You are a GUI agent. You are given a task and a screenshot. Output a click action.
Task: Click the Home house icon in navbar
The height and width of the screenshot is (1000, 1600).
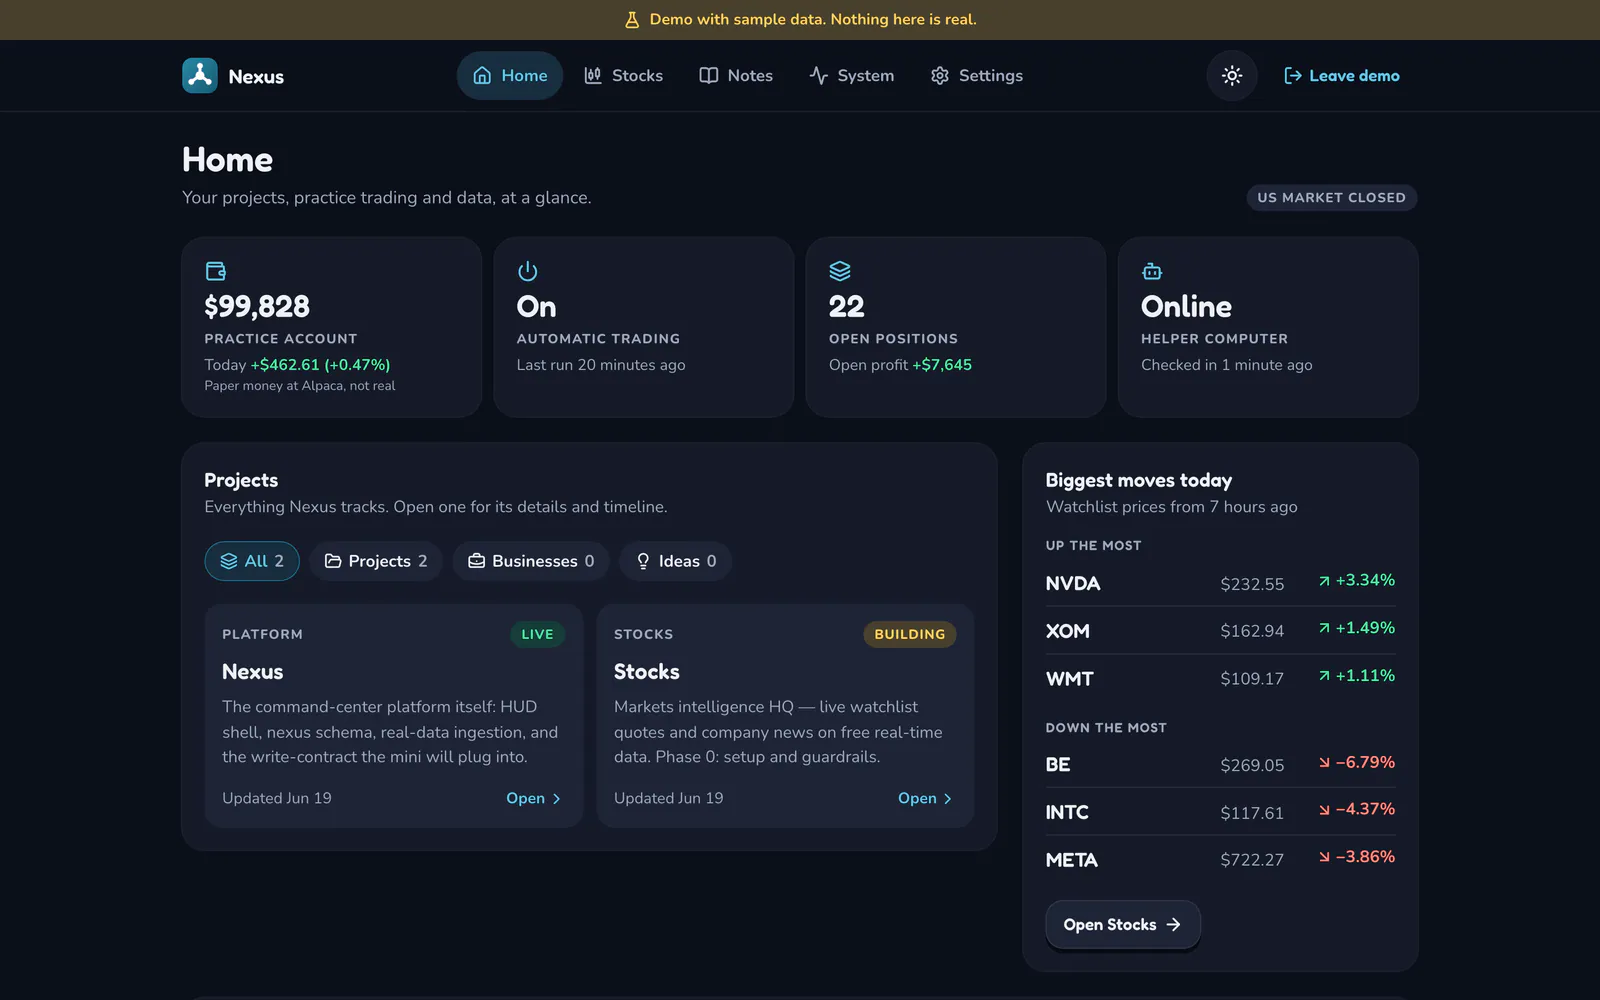[x=482, y=76]
